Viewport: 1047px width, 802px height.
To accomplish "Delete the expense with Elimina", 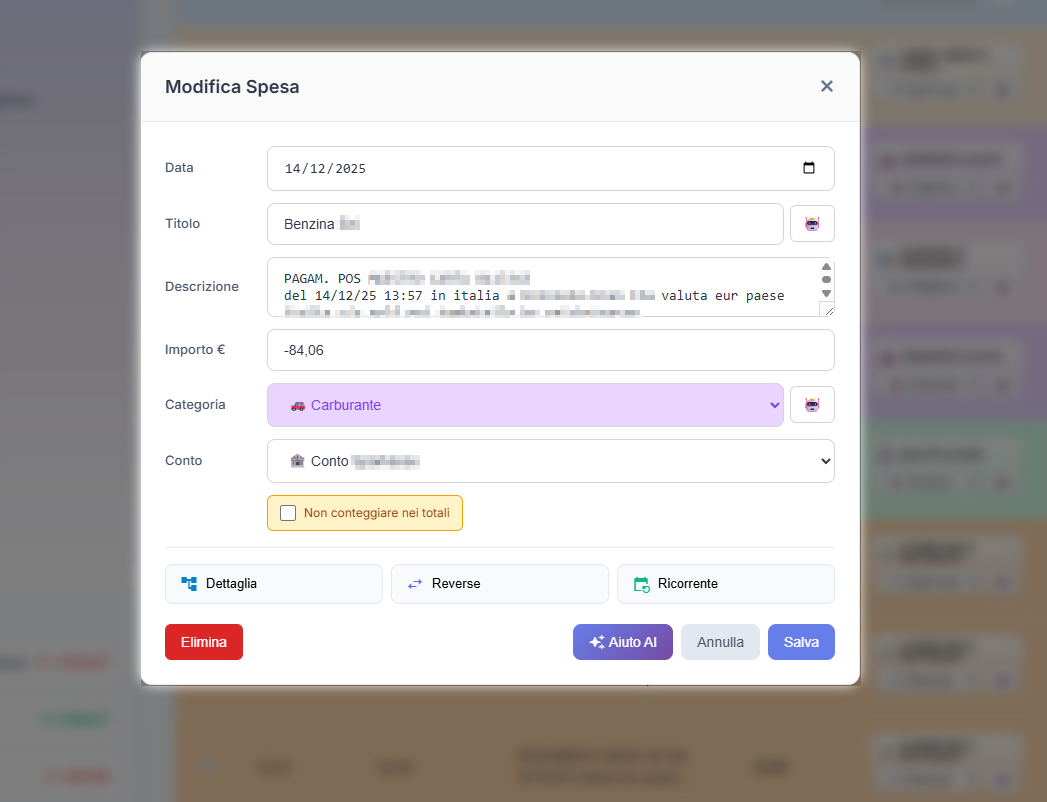I will click(204, 642).
